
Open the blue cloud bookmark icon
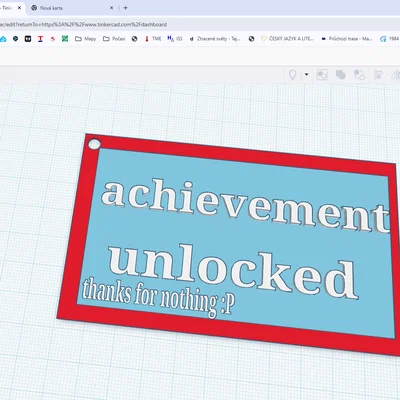click(3, 39)
